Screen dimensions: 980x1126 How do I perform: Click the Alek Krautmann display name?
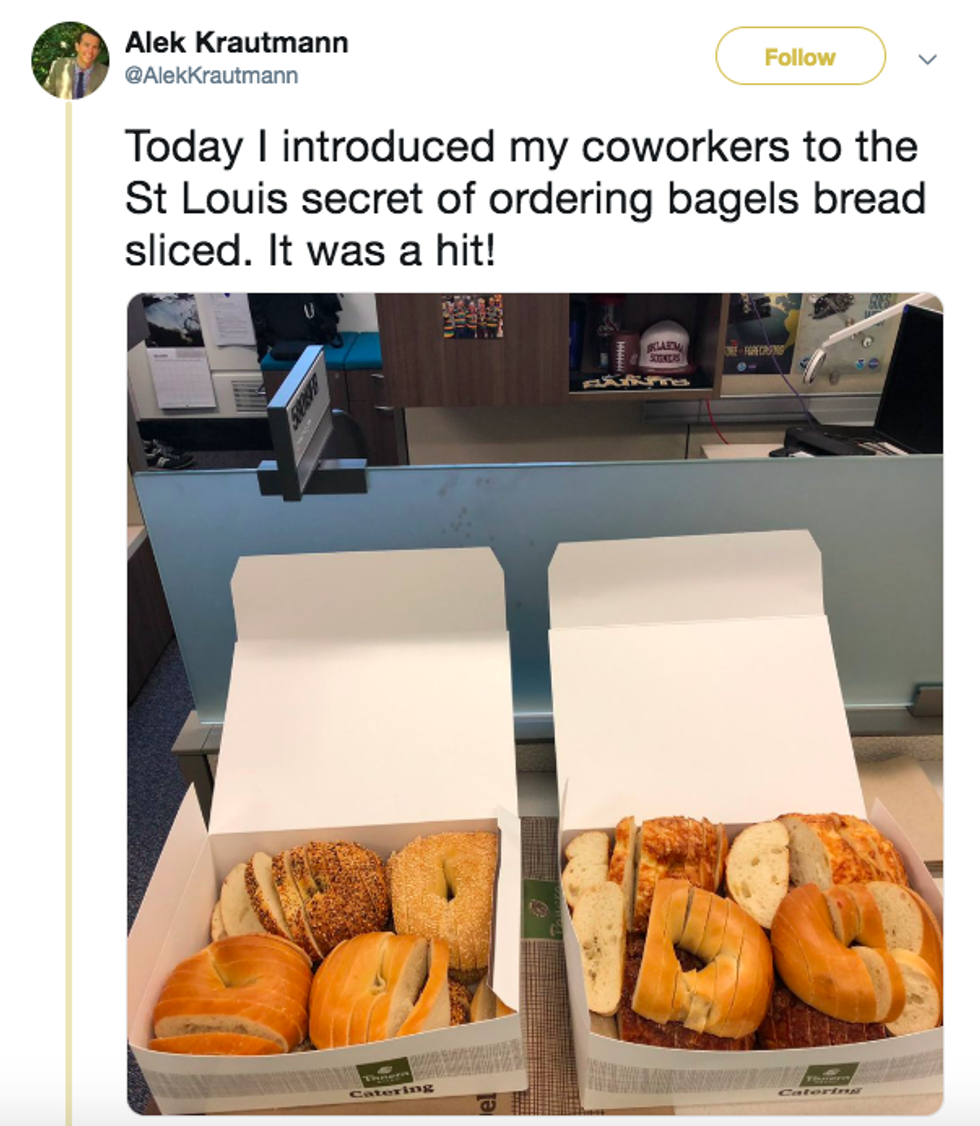pyautogui.click(x=236, y=43)
